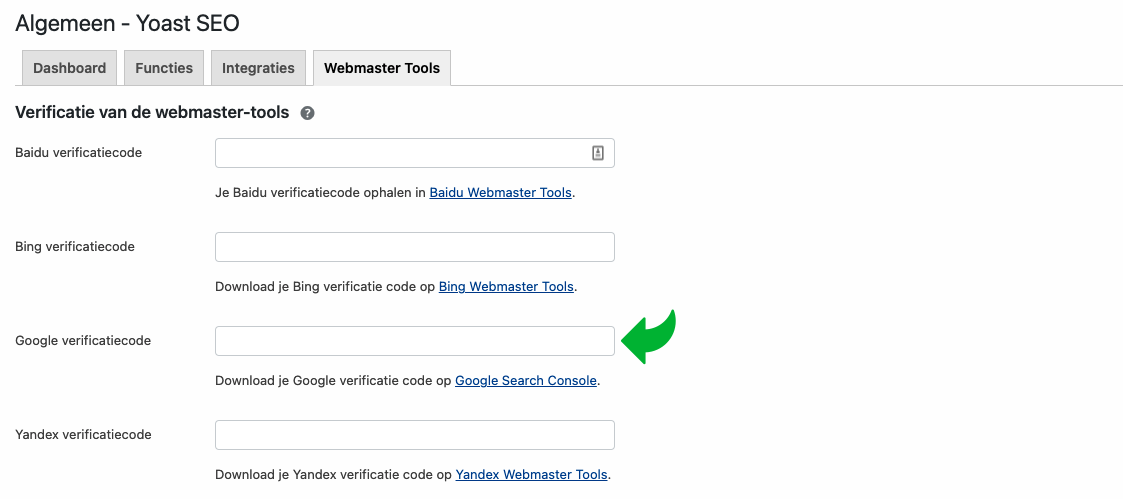1123x499 pixels.
Task: Switch to the Dashboard tab
Action: [69, 68]
